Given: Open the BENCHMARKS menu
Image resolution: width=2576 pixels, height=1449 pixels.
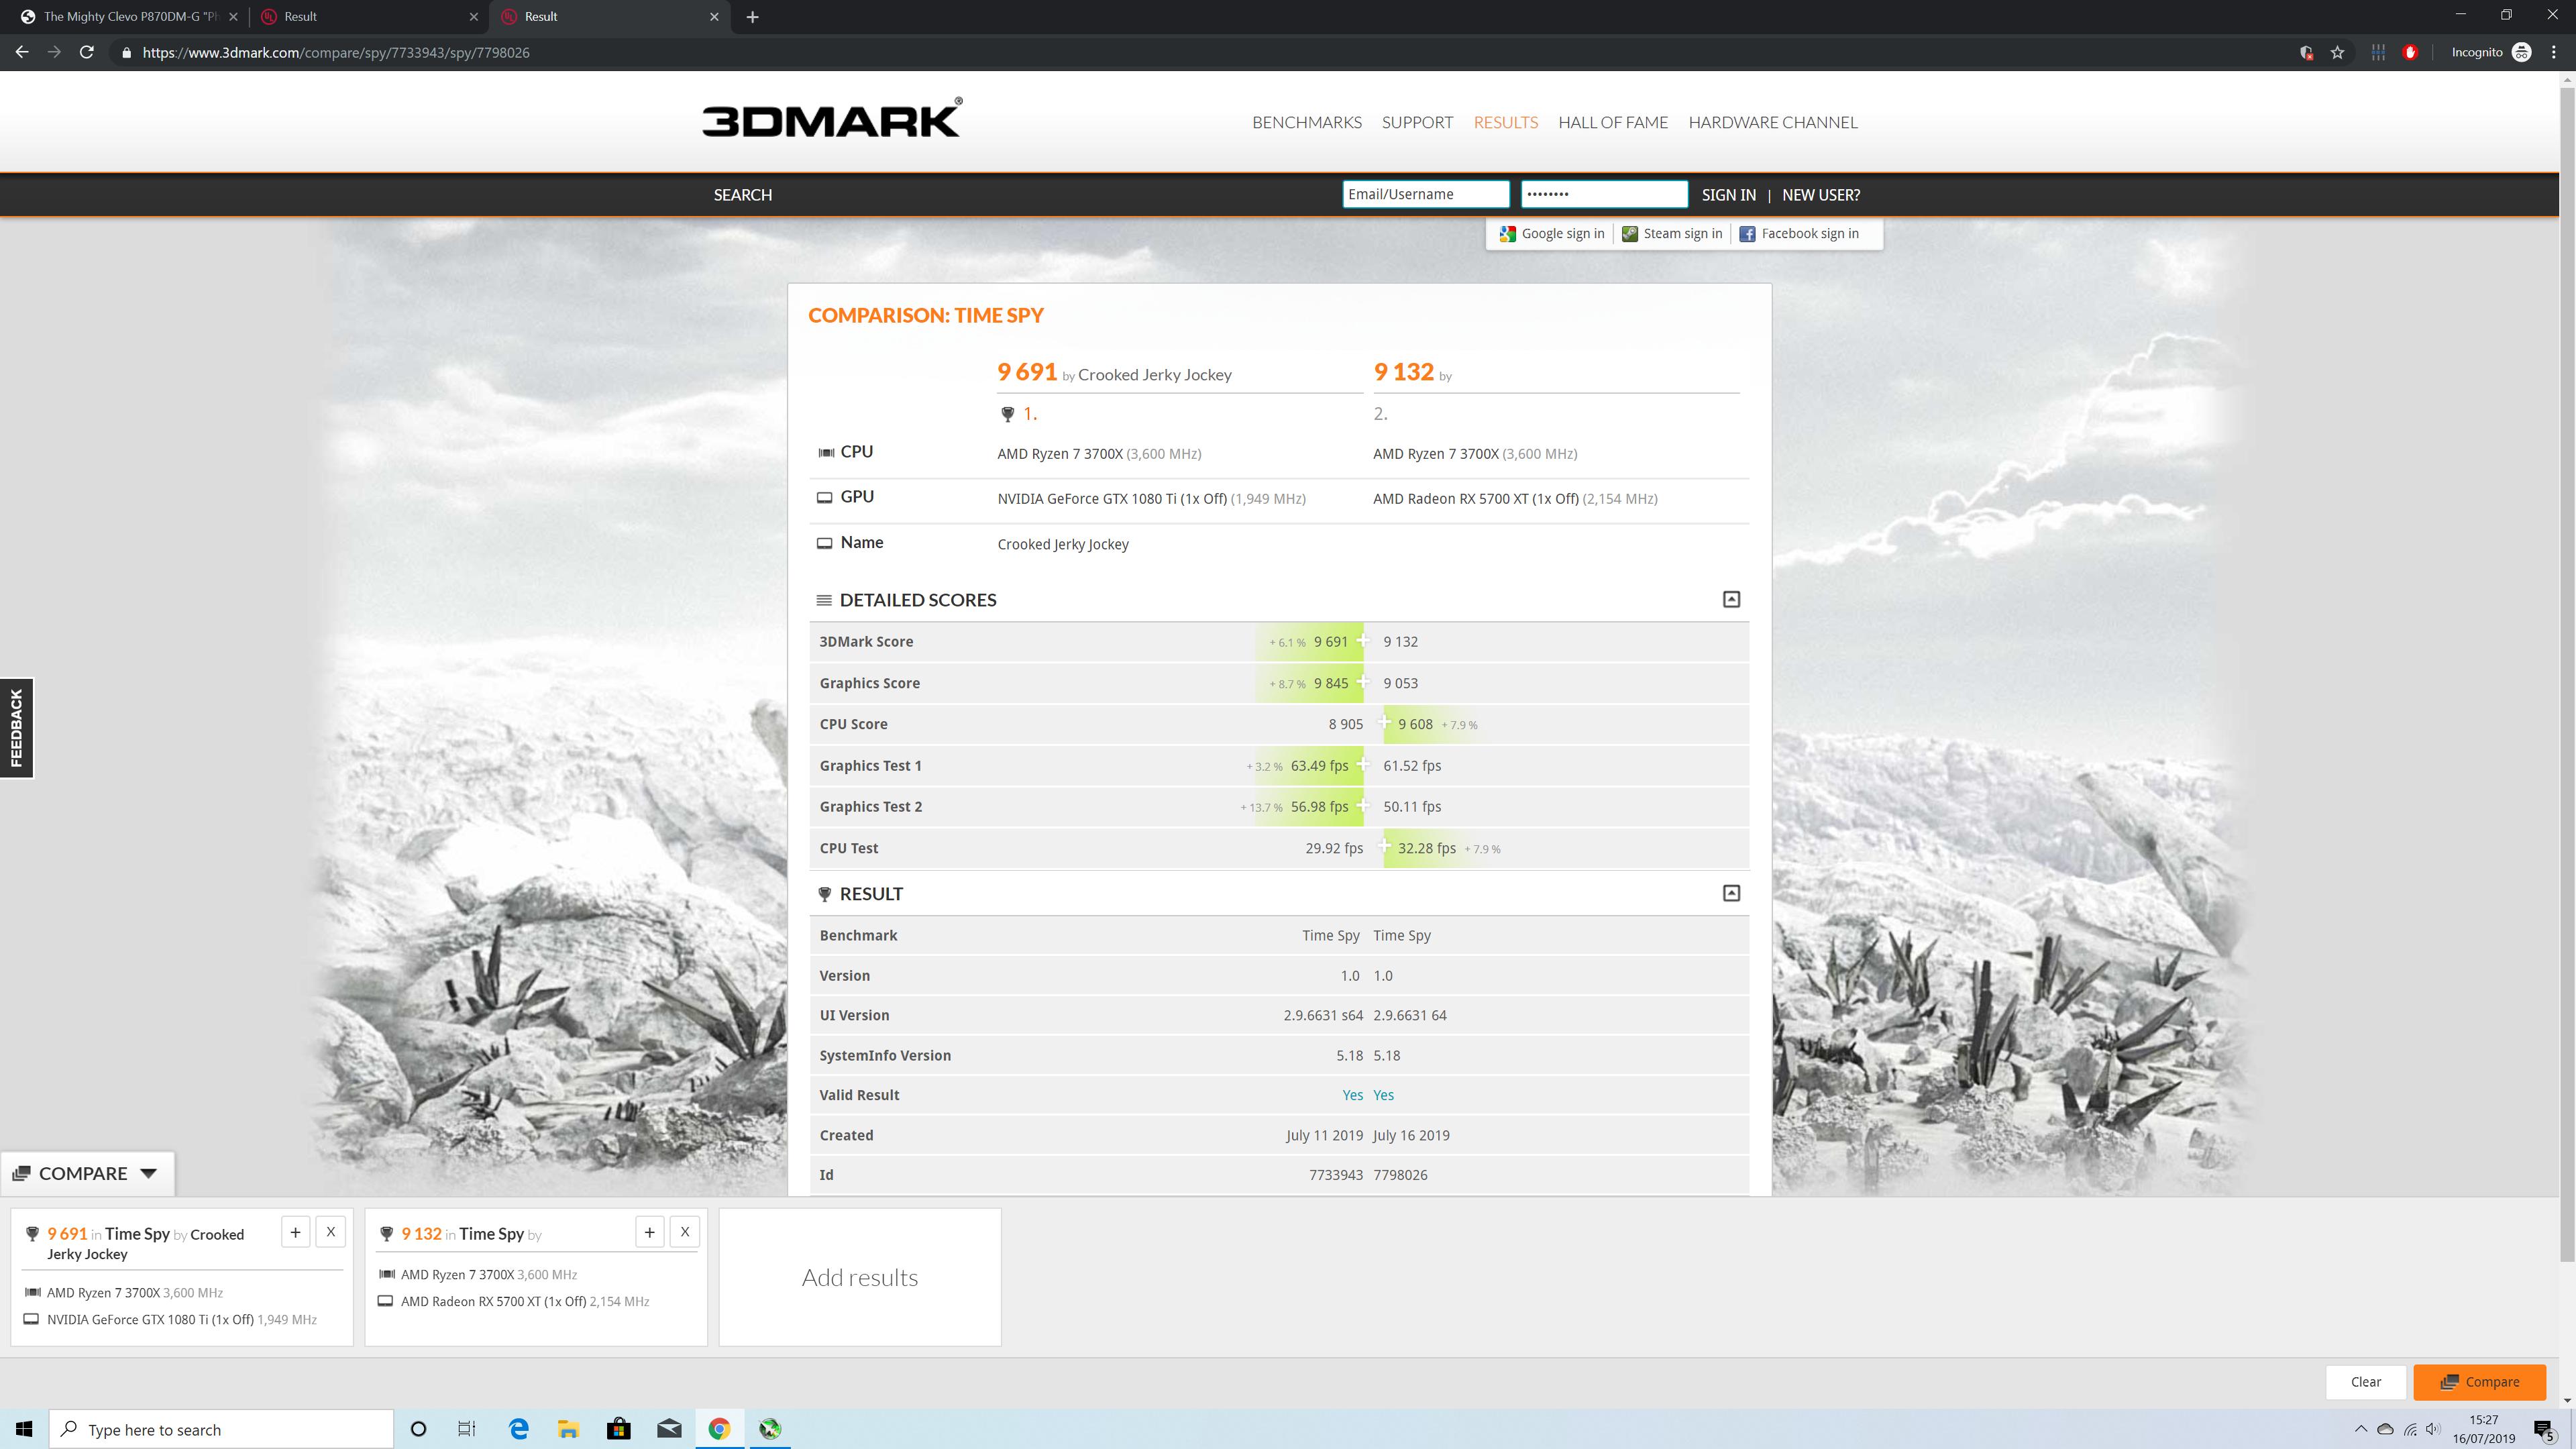Looking at the screenshot, I should [x=1306, y=122].
